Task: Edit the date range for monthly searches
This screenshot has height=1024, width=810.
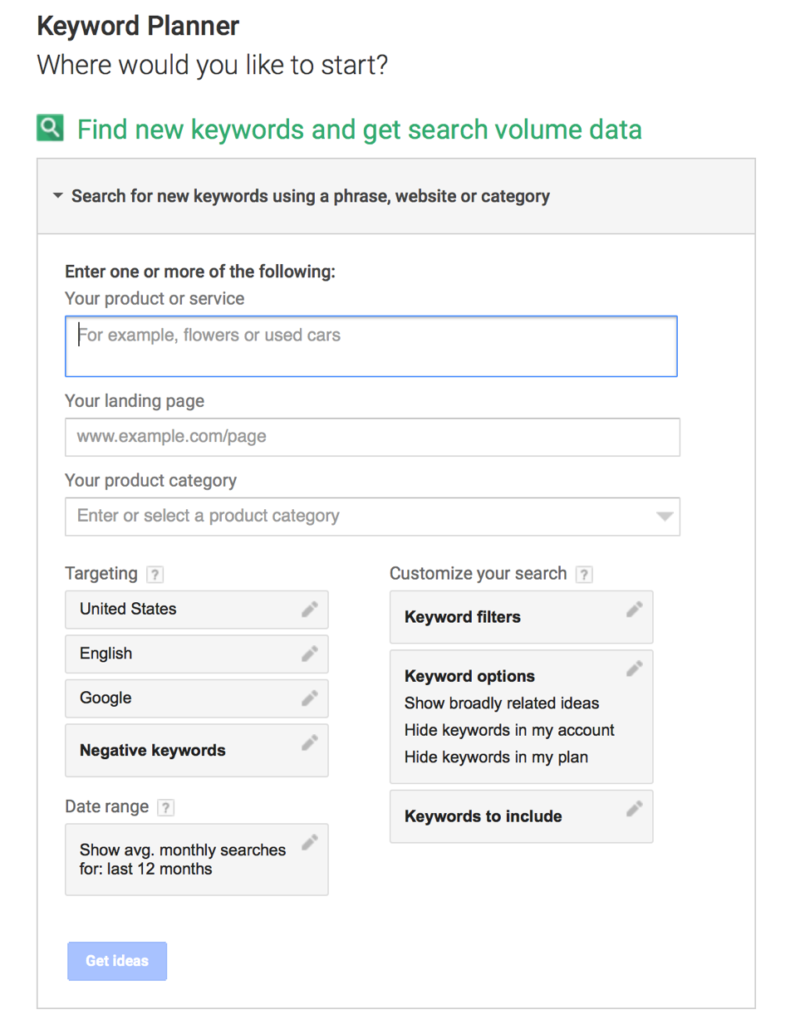Action: pyautogui.click(x=310, y=841)
